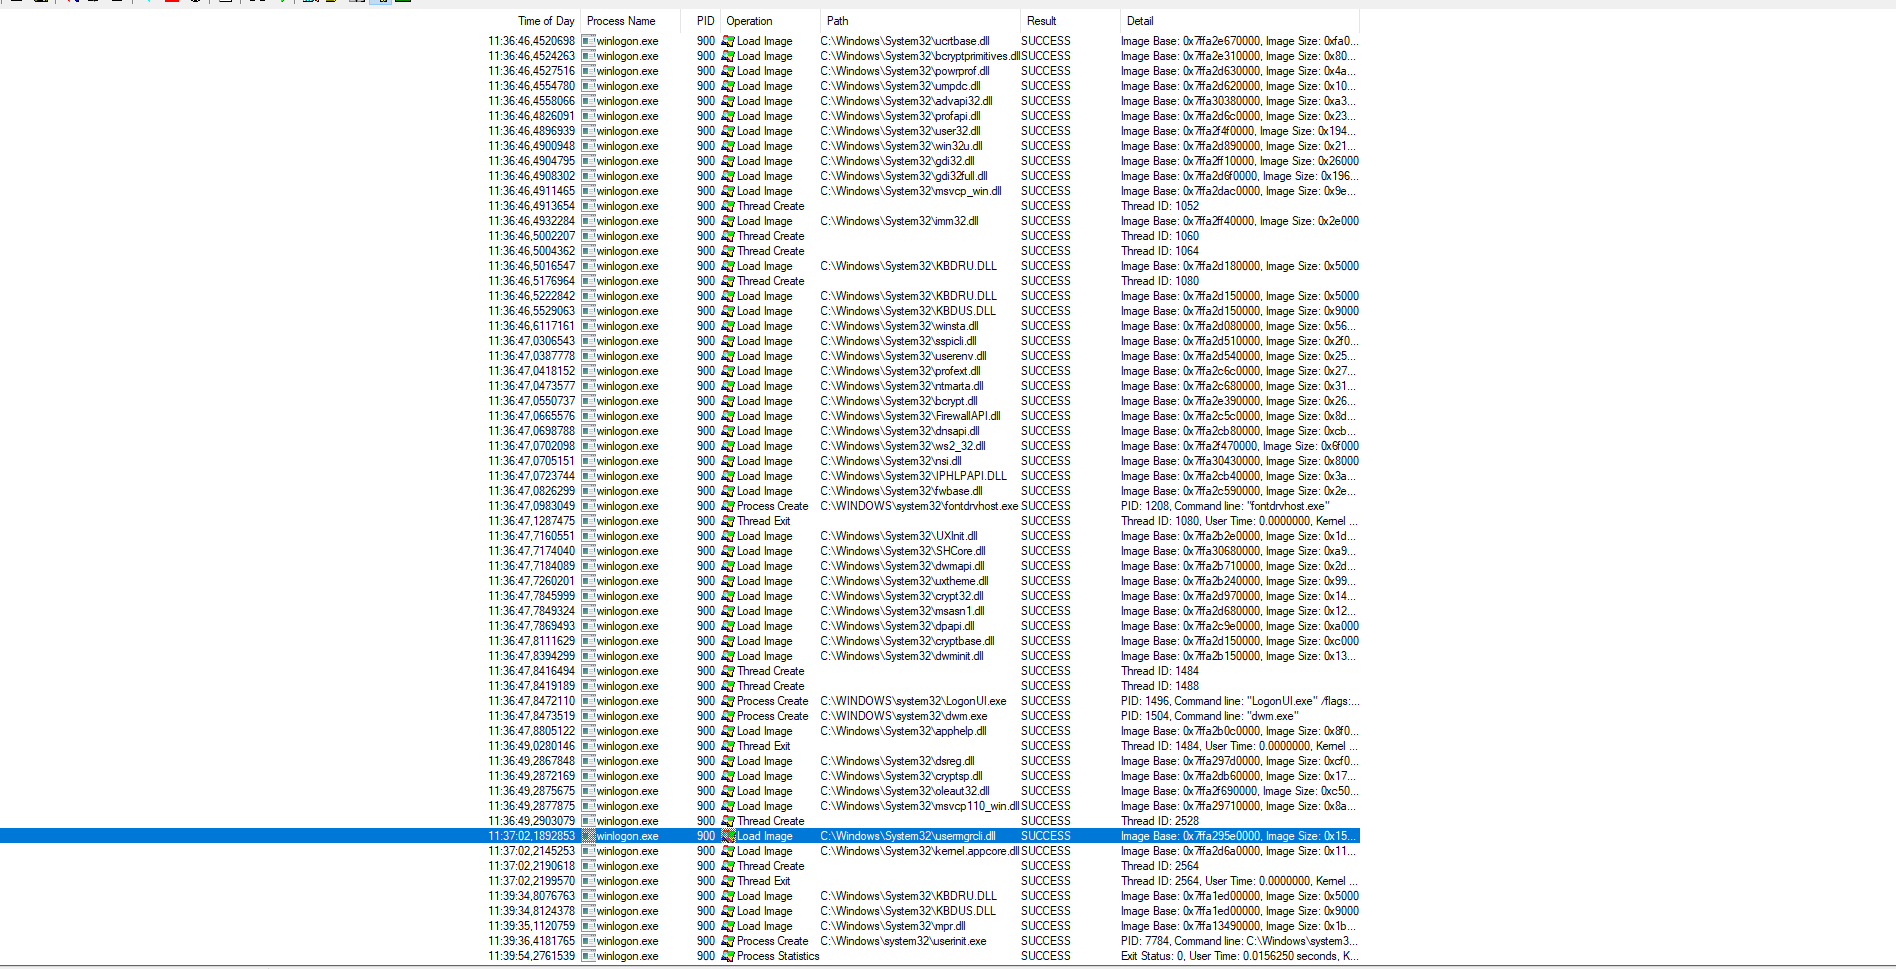
Task: Select the path C:\Windows\System32\gdi32.dll
Action: coord(898,161)
